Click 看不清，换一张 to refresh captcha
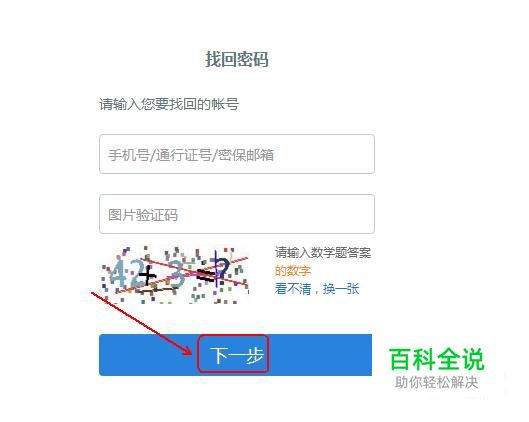The image size is (529, 422). click(x=317, y=289)
